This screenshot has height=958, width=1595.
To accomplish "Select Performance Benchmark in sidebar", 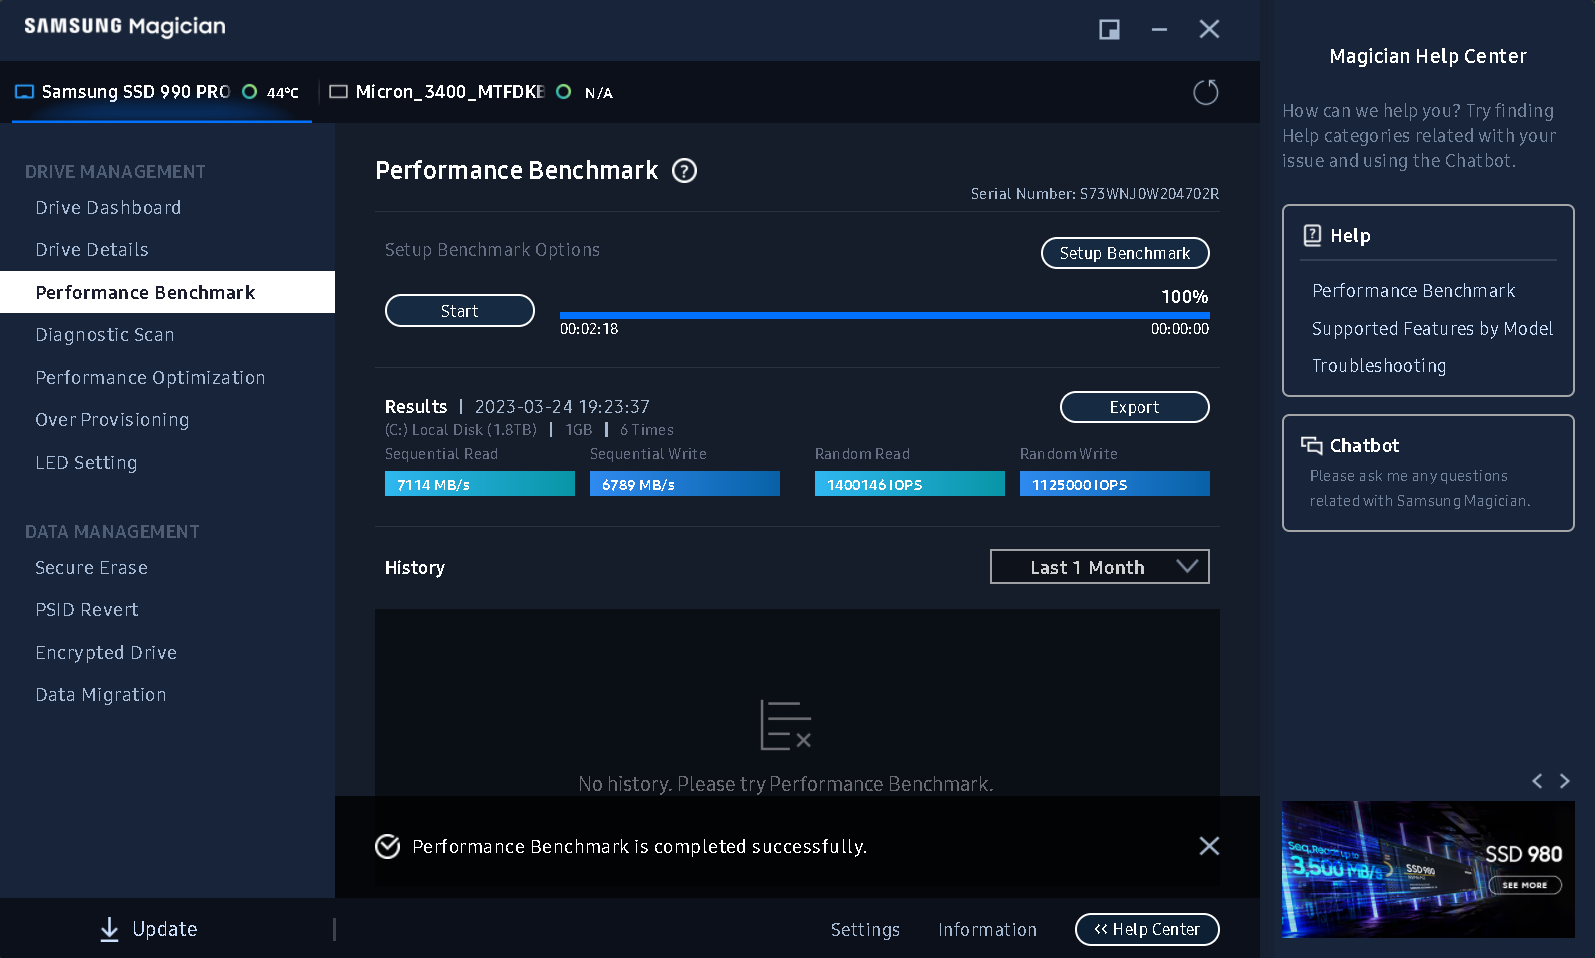I will coord(167,292).
